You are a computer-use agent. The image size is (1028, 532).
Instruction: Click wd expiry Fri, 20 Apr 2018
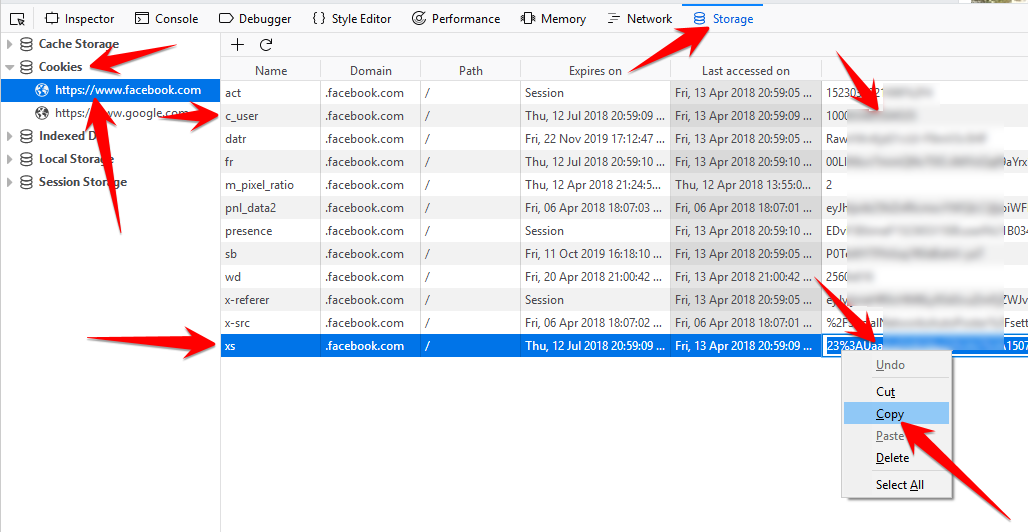[595, 277]
